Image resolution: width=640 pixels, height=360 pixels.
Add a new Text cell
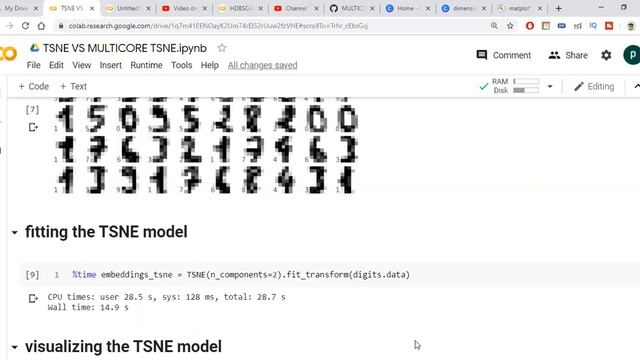point(73,87)
